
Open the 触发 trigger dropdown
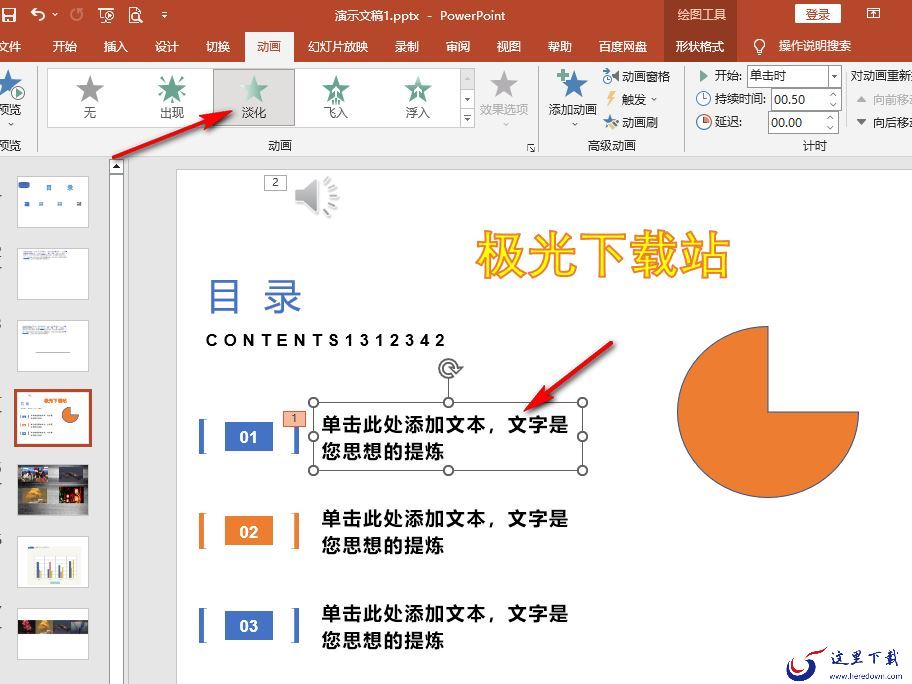(x=632, y=99)
